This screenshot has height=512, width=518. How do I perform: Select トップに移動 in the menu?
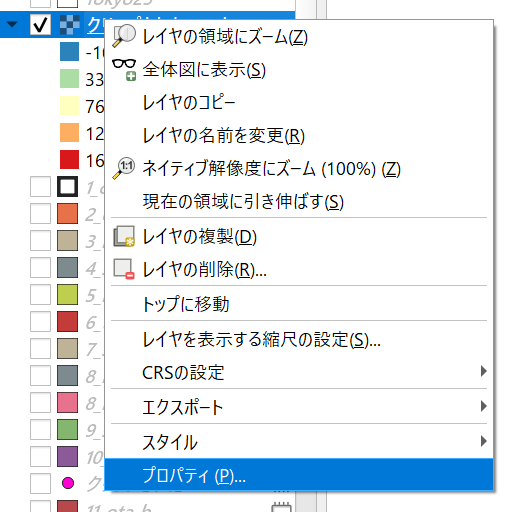pyautogui.click(x=299, y=303)
